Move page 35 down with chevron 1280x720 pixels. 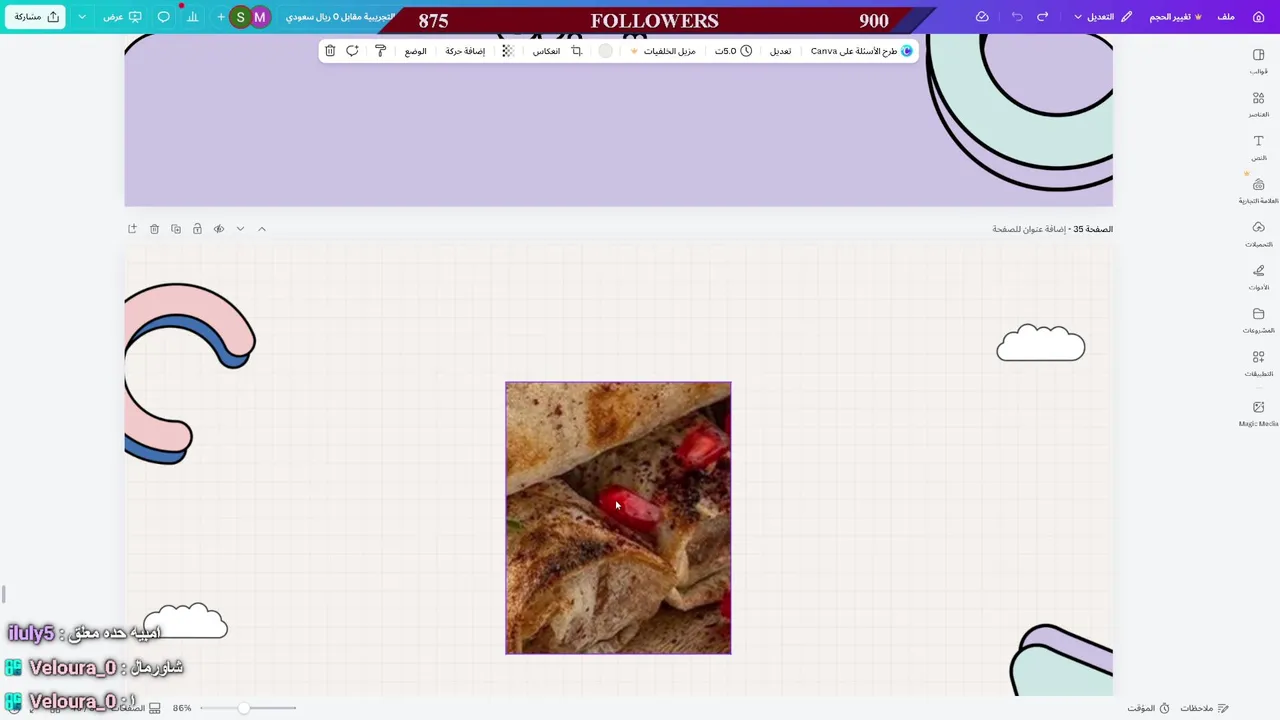point(240,229)
